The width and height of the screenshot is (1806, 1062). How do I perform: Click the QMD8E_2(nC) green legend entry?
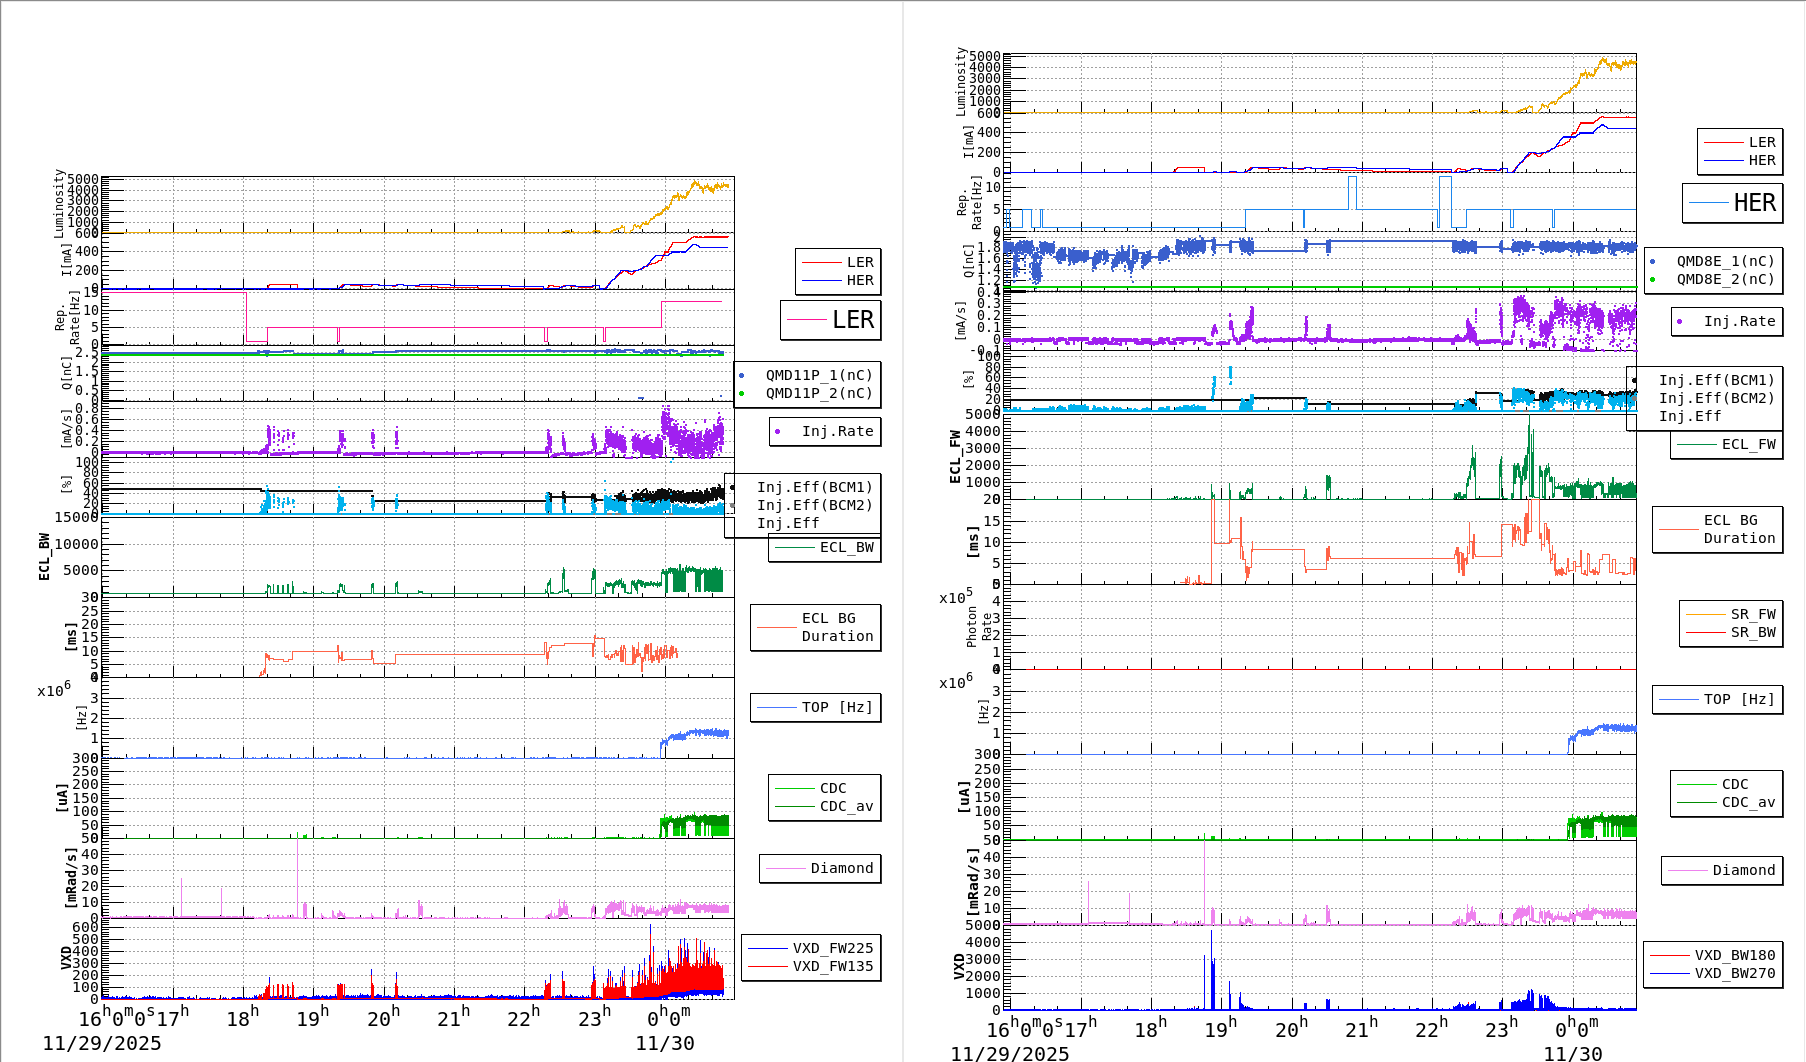pyautogui.click(x=1724, y=279)
